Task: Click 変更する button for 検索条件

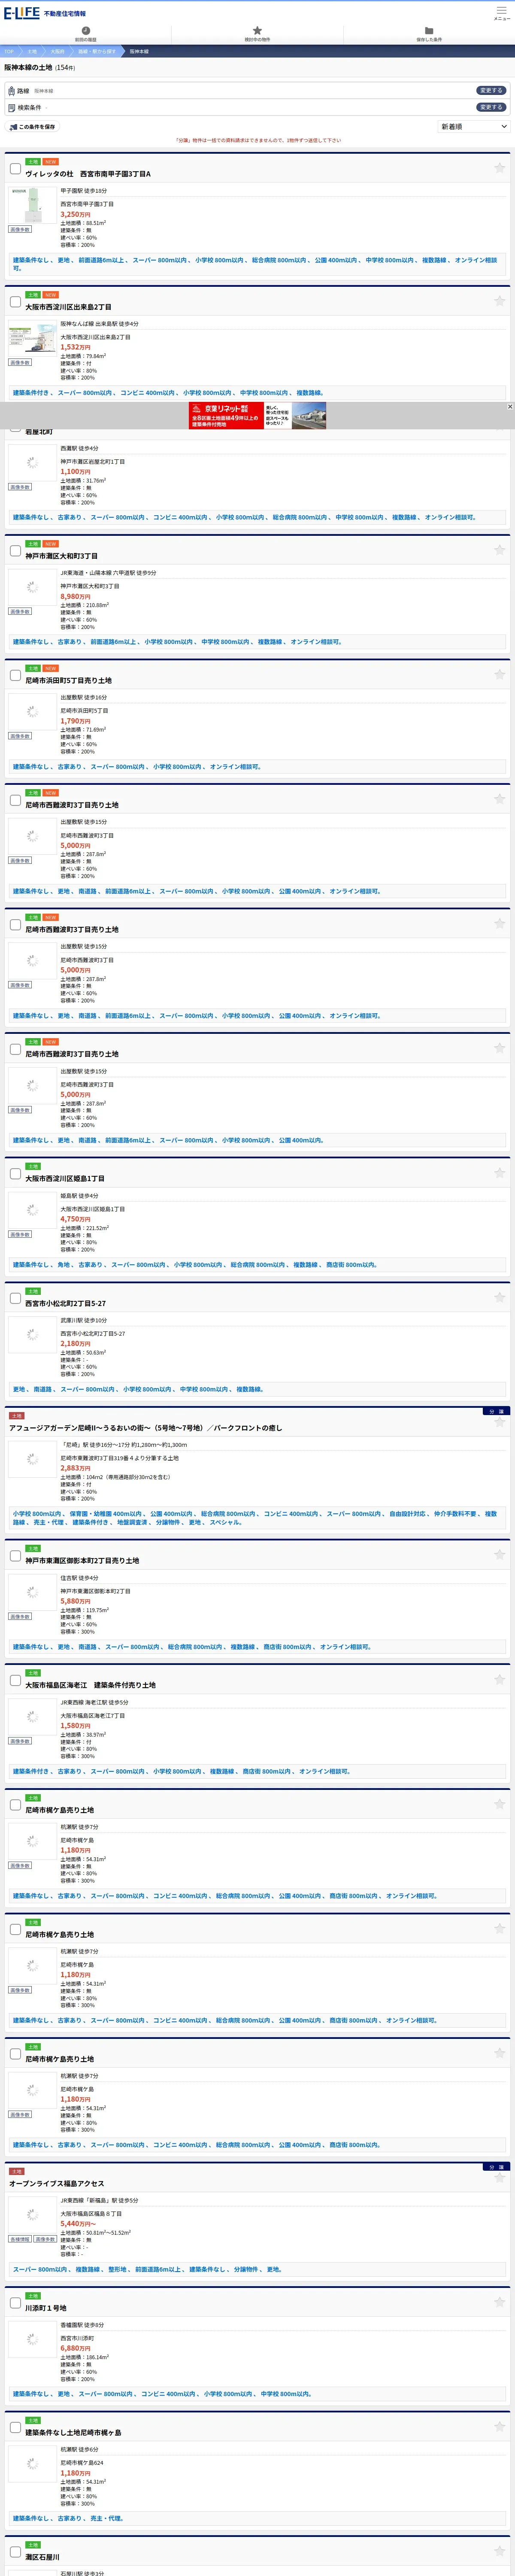Action: tap(490, 107)
